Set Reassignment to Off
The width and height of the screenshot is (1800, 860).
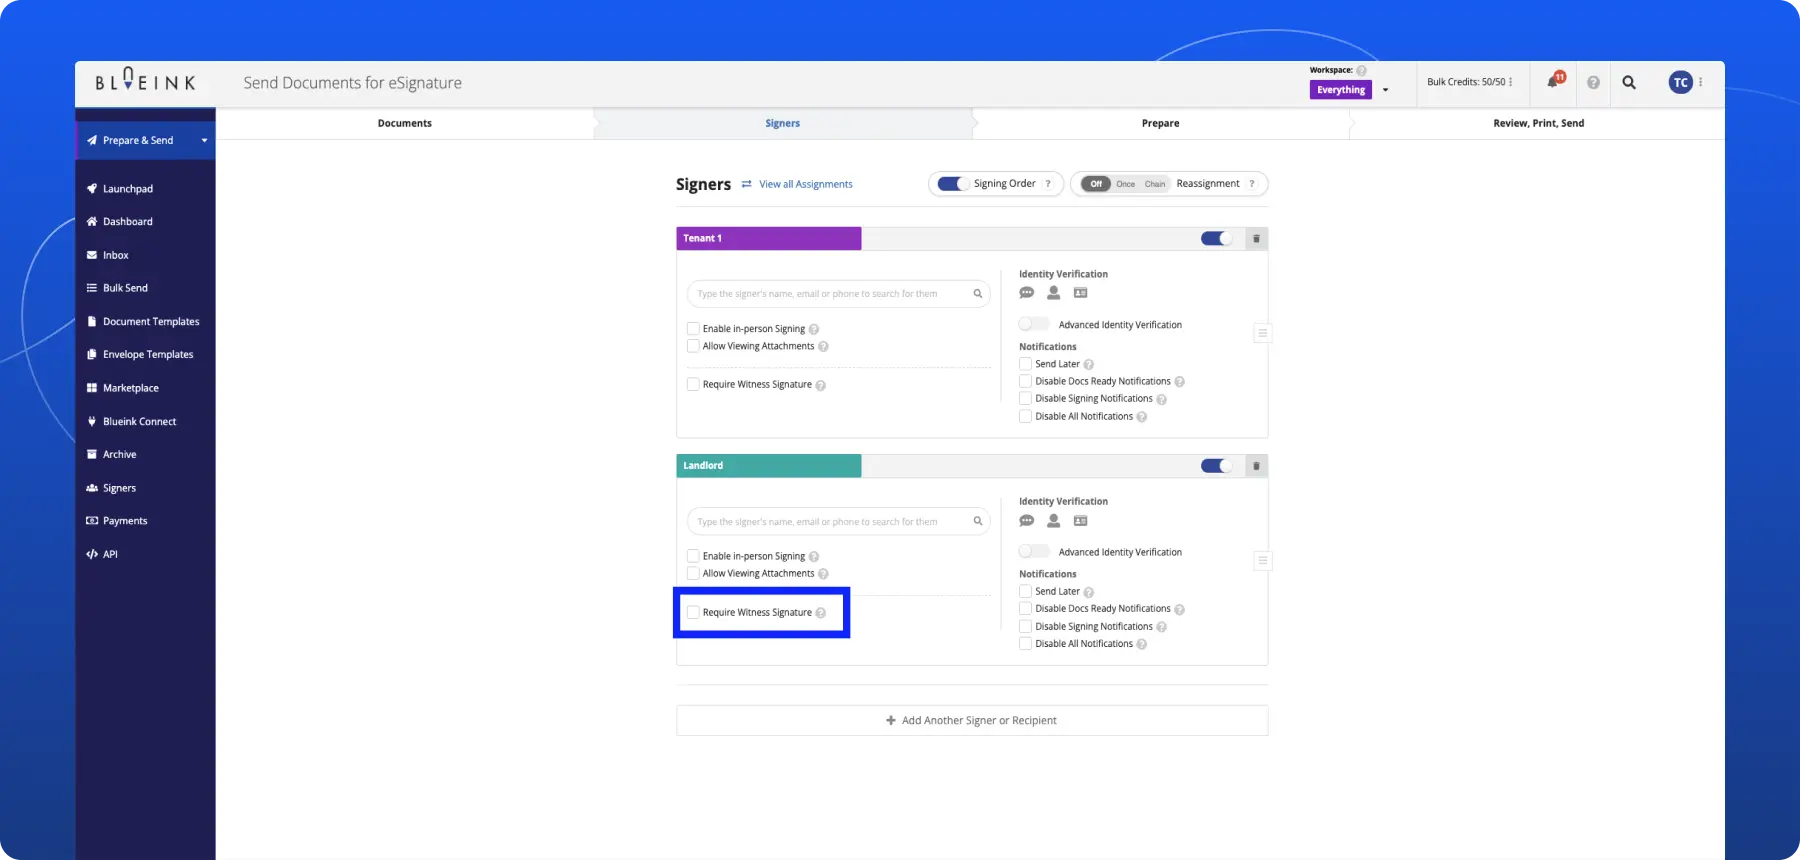1096,184
